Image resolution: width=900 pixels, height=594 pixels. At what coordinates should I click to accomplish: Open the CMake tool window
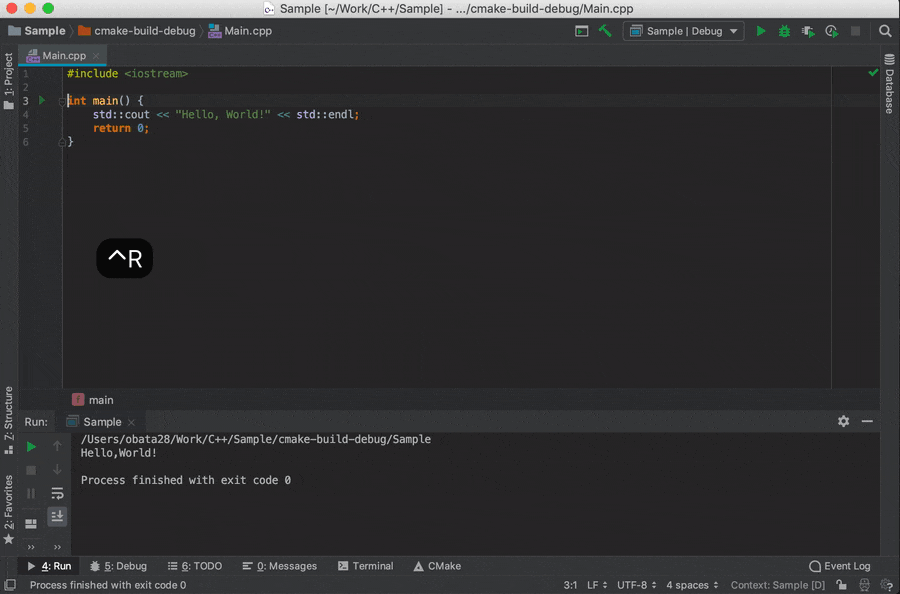pos(437,566)
